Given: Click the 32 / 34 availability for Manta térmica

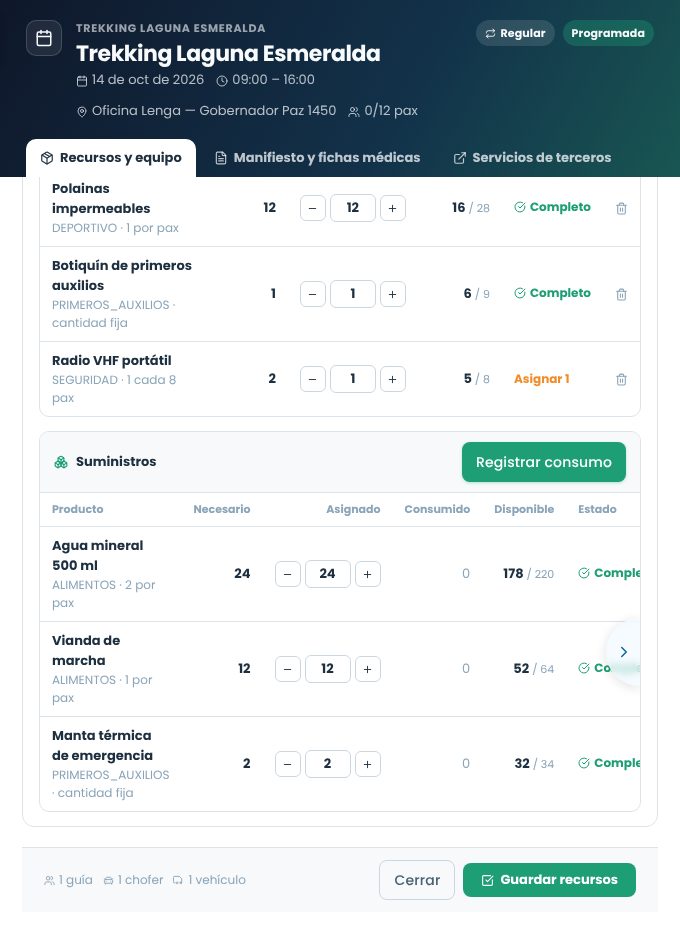Looking at the screenshot, I should 534,764.
